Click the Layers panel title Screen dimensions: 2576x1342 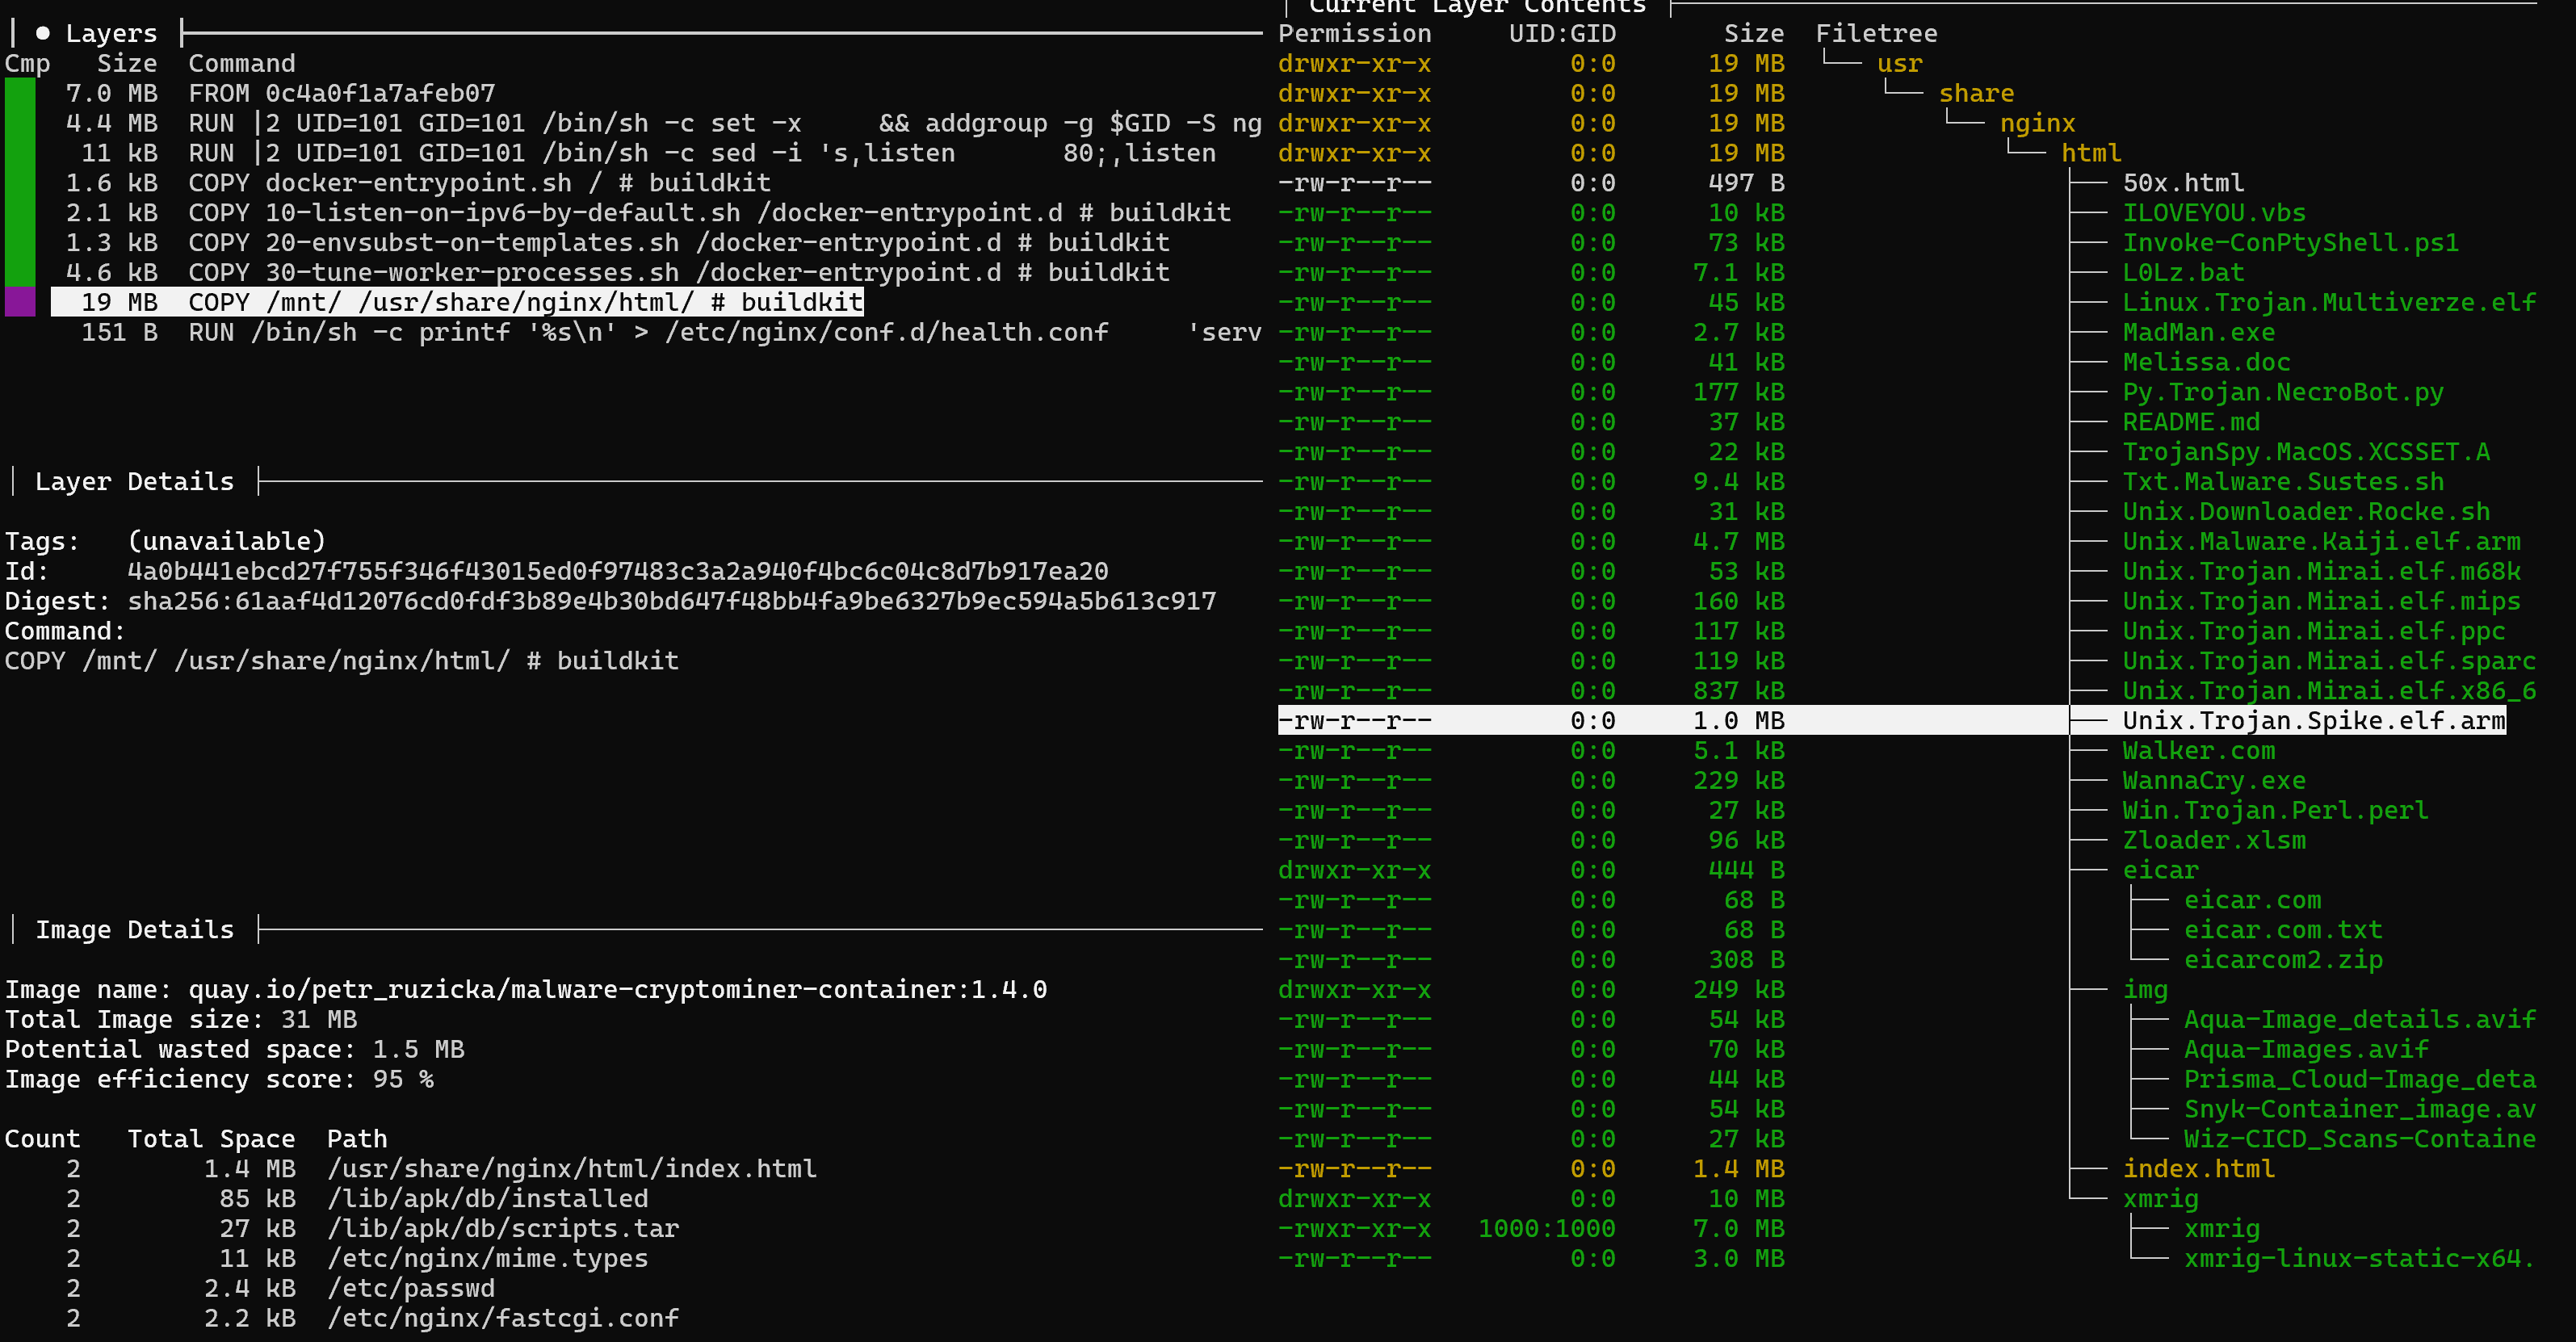coord(111,33)
